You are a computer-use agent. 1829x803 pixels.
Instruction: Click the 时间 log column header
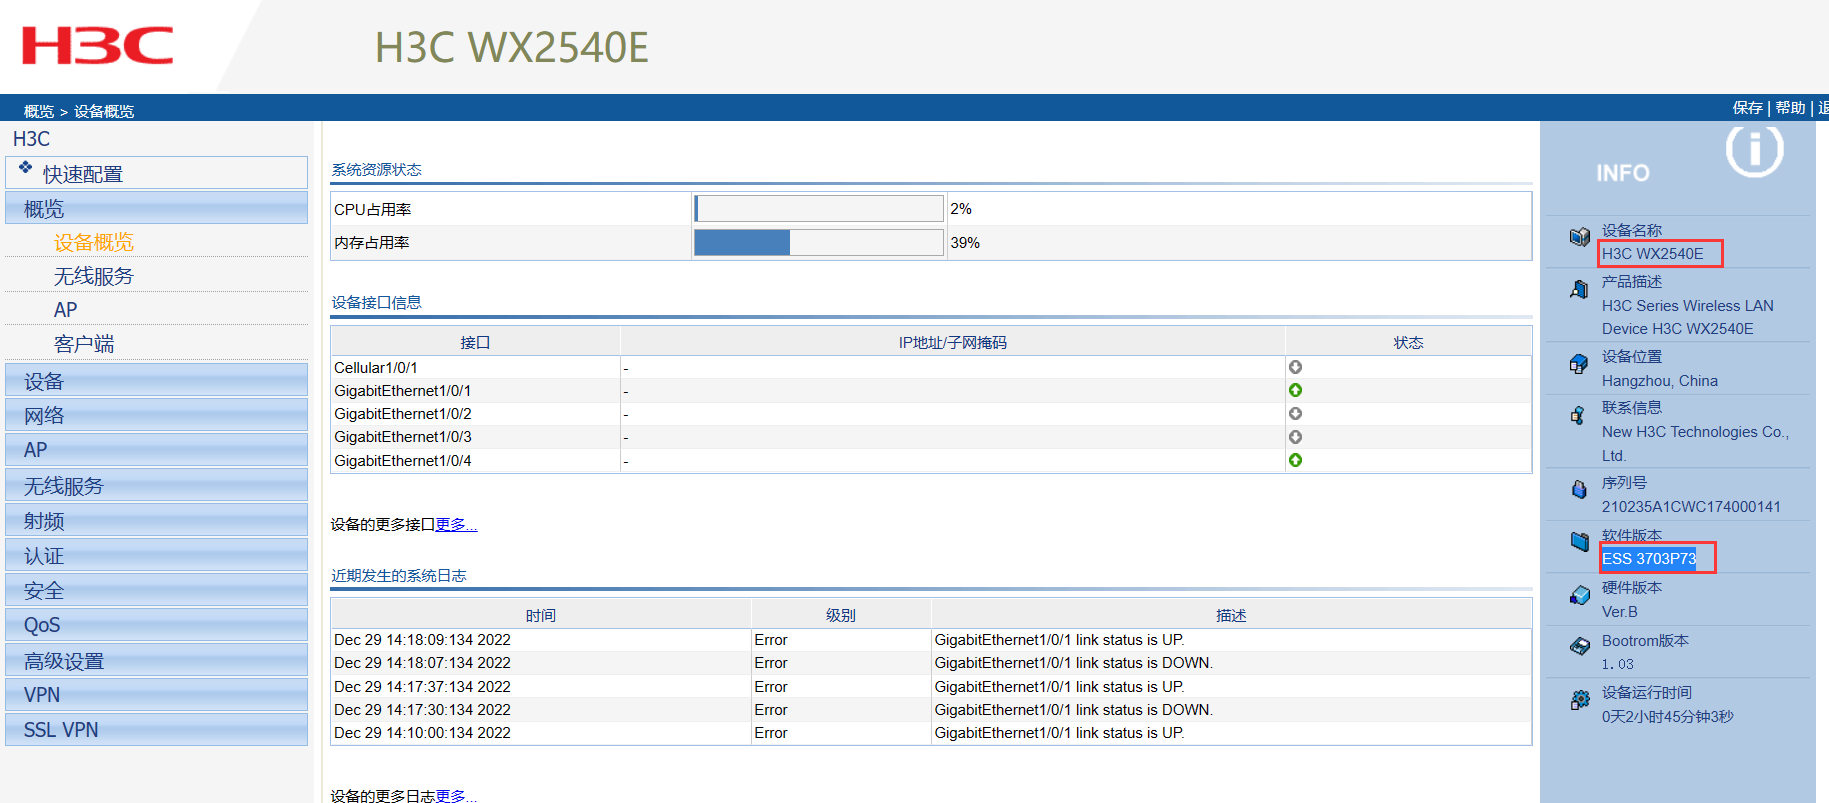coord(541,615)
